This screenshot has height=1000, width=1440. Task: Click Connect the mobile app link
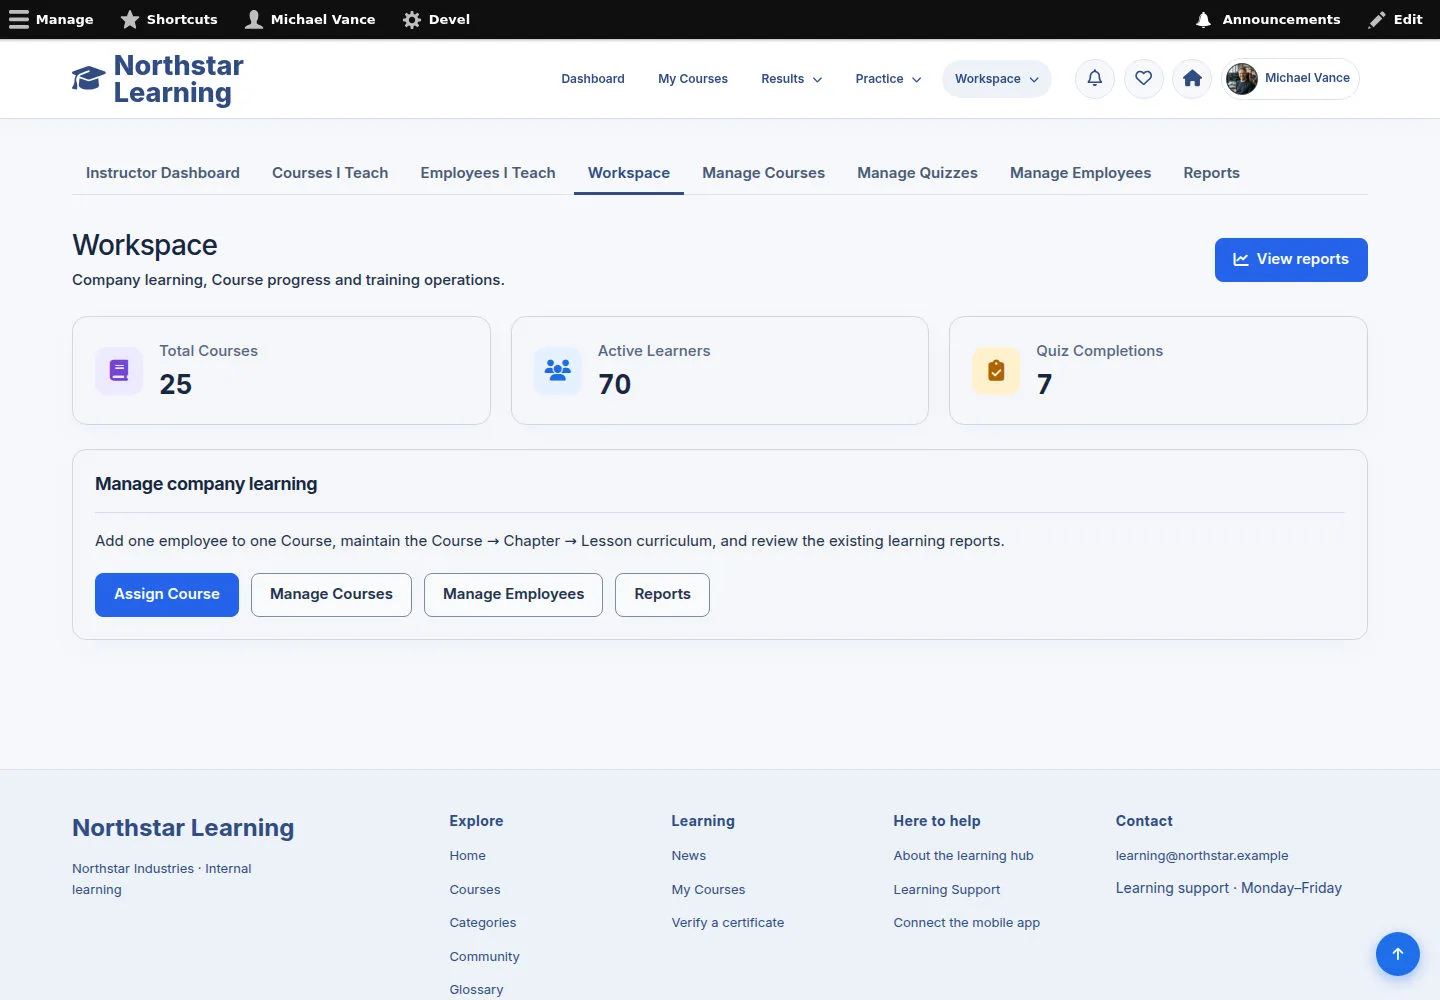click(967, 923)
